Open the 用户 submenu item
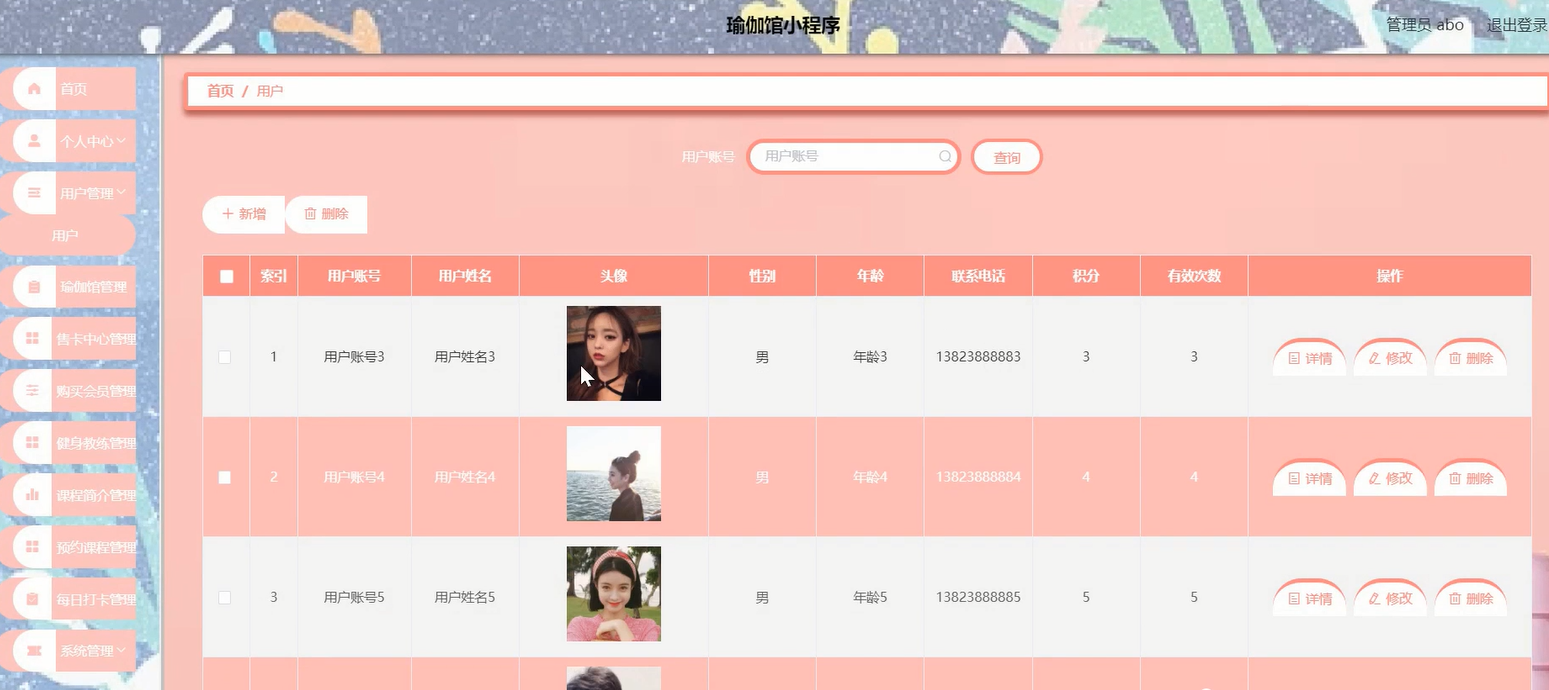 pyautogui.click(x=66, y=236)
